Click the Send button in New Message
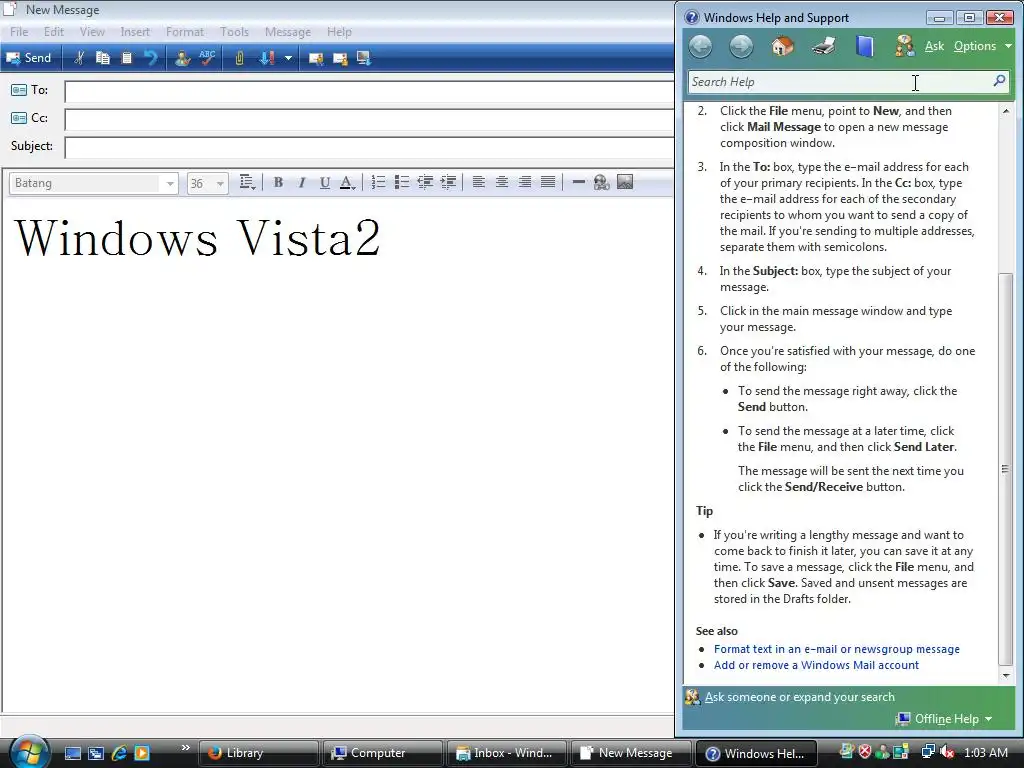The width and height of the screenshot is (1024, 768). click(29, 58)
